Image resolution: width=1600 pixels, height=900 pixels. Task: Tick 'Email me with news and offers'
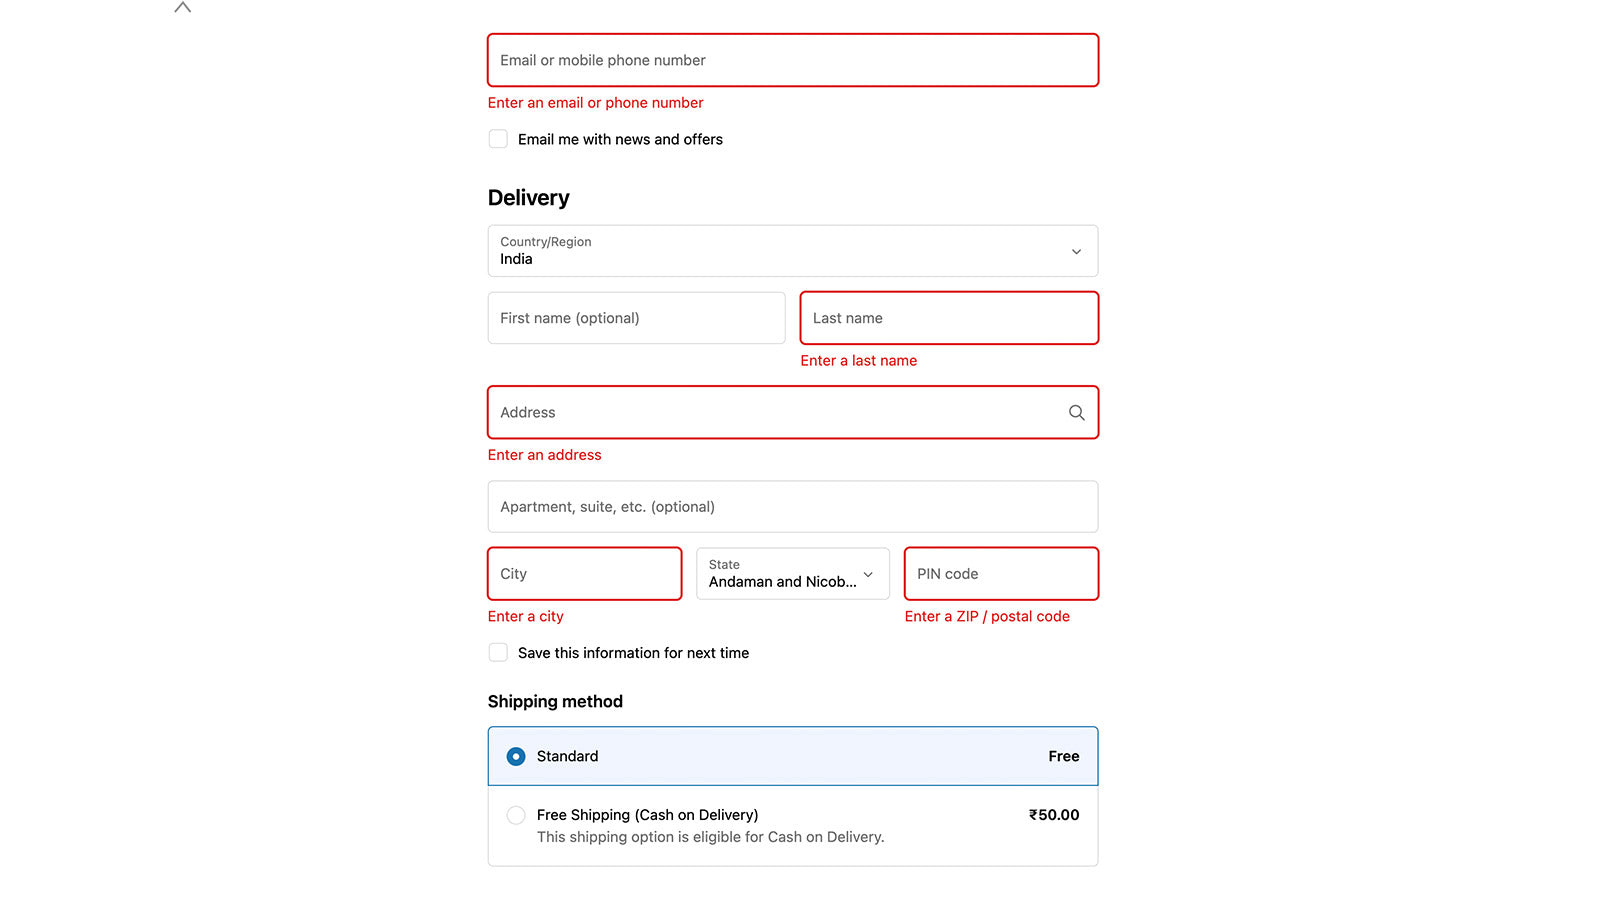(498, 139)
